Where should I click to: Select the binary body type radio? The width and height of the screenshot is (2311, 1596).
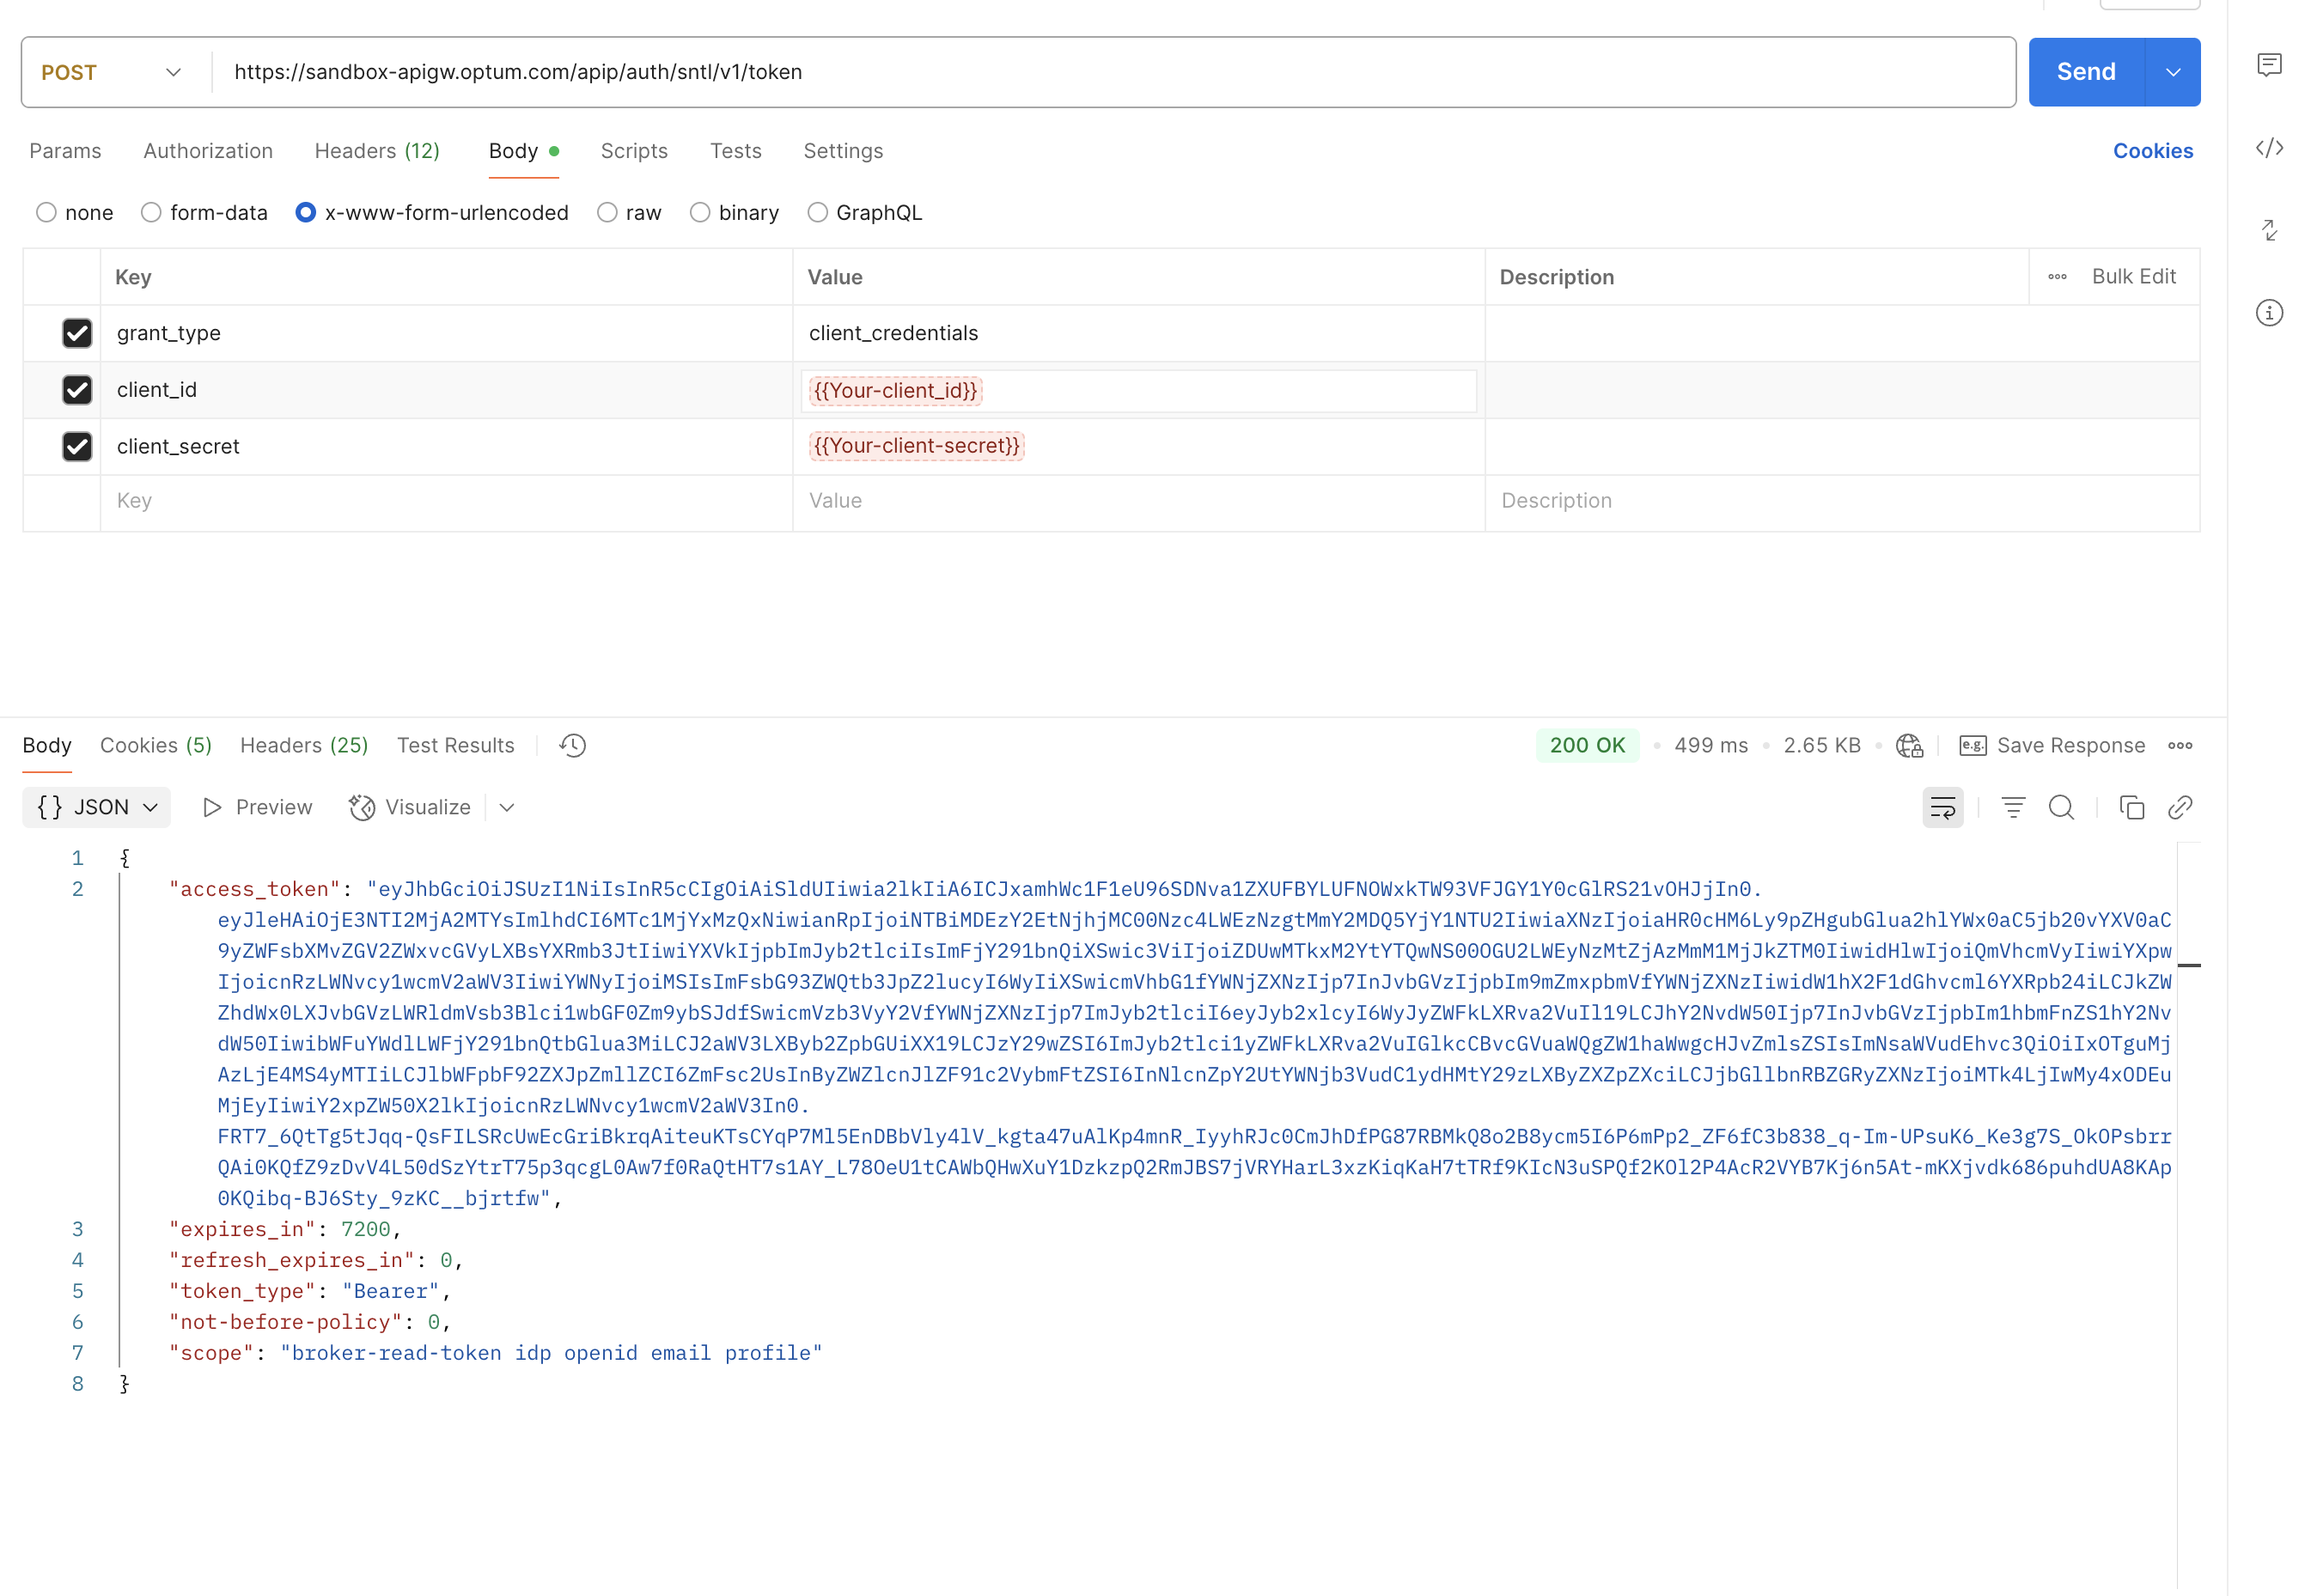pyautogui.click(x=700, y=212)
